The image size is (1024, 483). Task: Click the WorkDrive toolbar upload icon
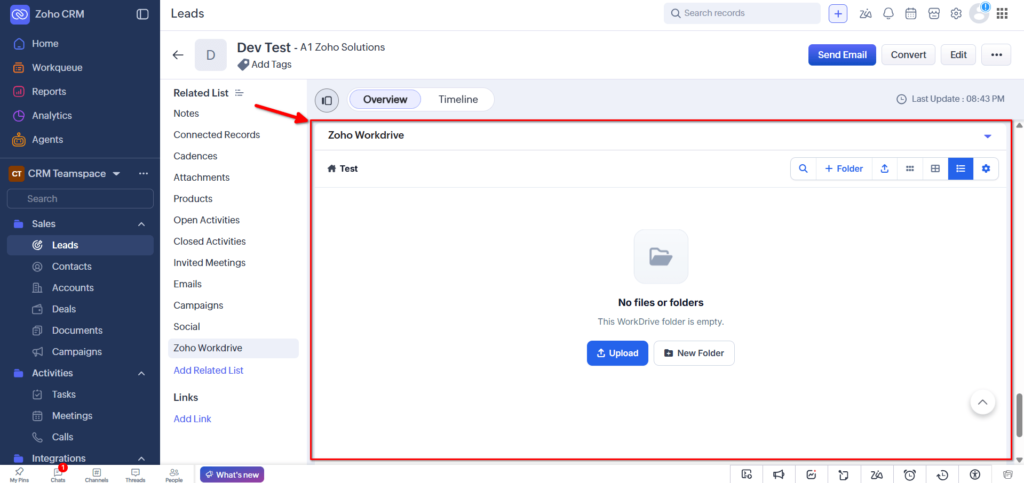[884, 168]
